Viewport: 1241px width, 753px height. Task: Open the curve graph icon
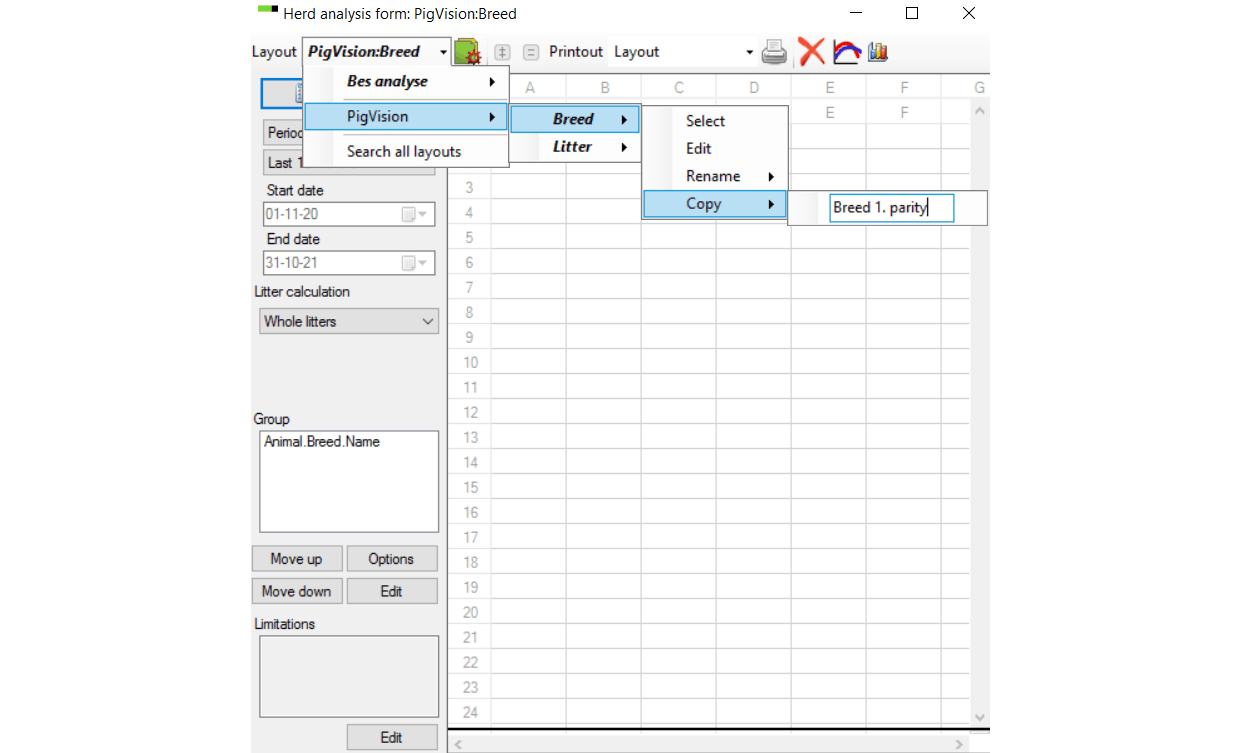coord(847,52)
